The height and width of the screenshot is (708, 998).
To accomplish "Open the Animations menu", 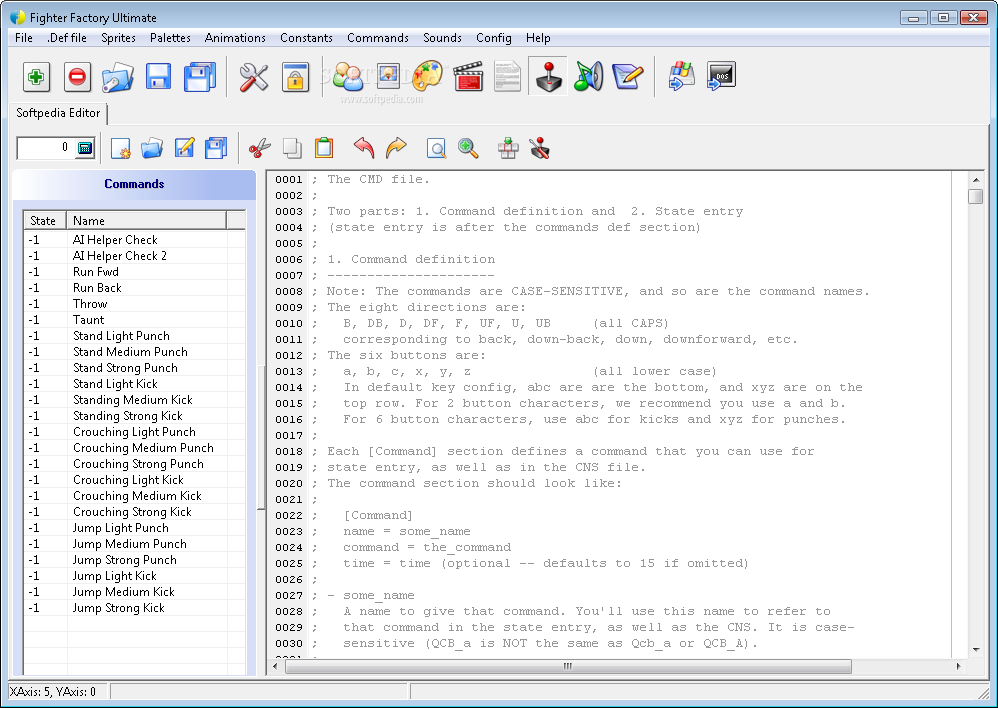I will pyautogui.click(x=235, y=38).
